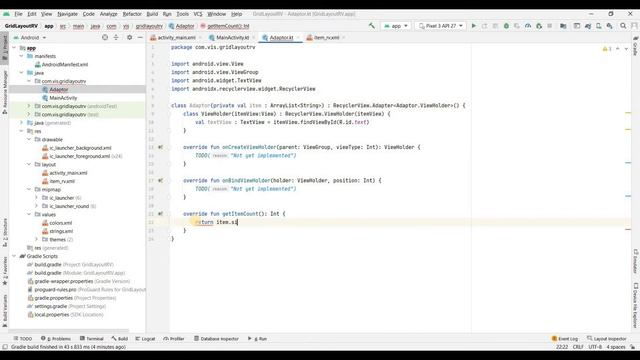This screenshot has height=360, width=640.
Task: Click the gridlayoutrv breadcrumb in navigation bar
Action: [x=149, y=26]
